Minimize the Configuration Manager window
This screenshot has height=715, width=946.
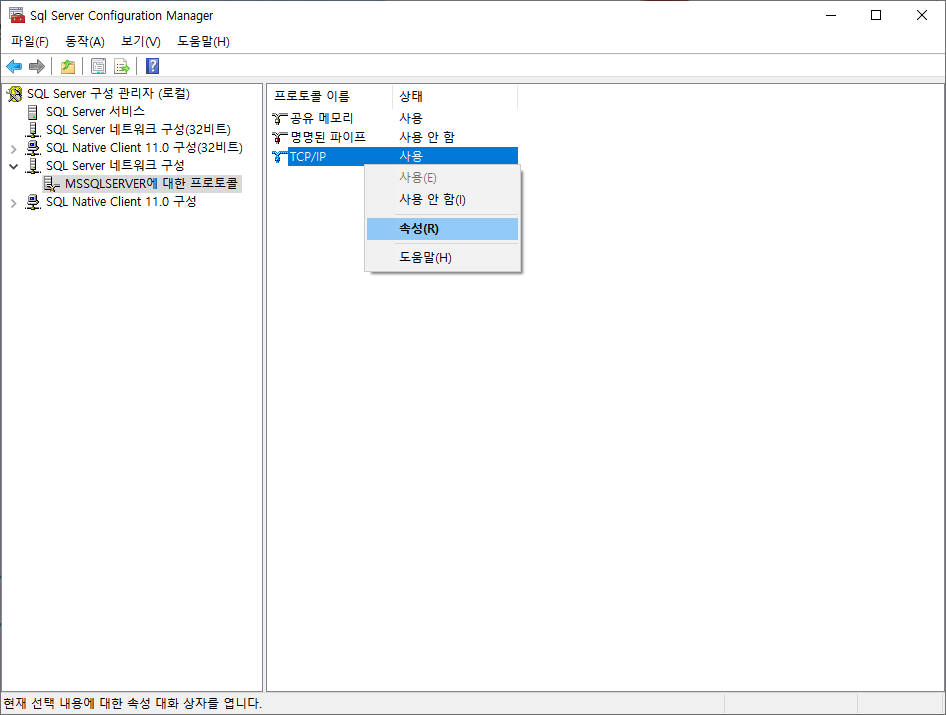coord(831,15)
